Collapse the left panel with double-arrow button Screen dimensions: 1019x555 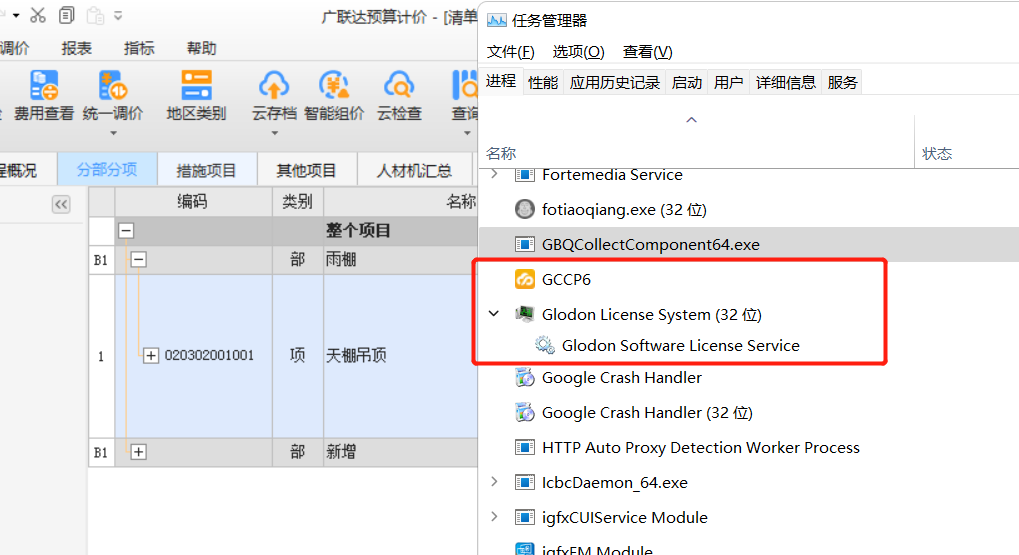61,205
